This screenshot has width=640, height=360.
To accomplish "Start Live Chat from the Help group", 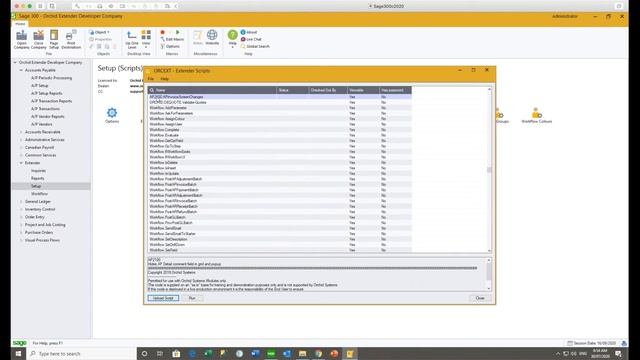I will (x=251, y=39).
